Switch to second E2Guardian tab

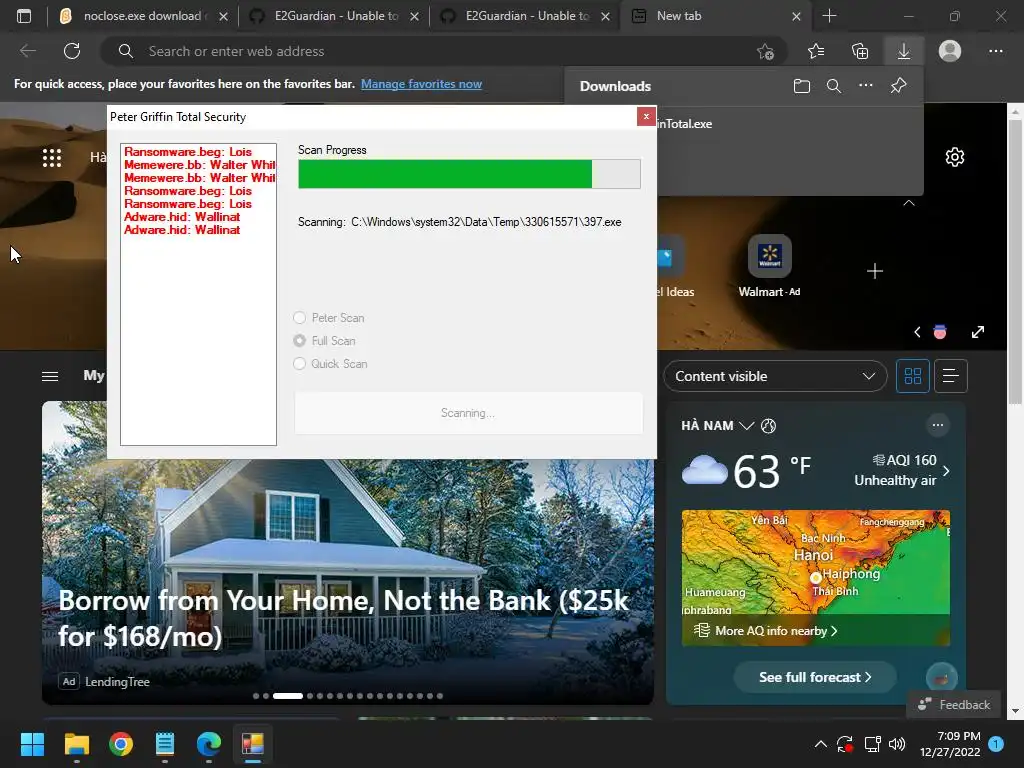coord(526,16)
